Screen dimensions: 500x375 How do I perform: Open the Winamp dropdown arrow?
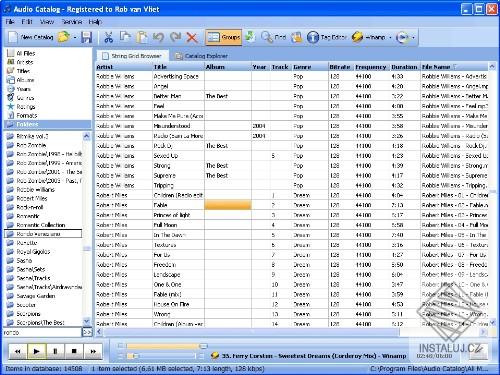point(390,37)
